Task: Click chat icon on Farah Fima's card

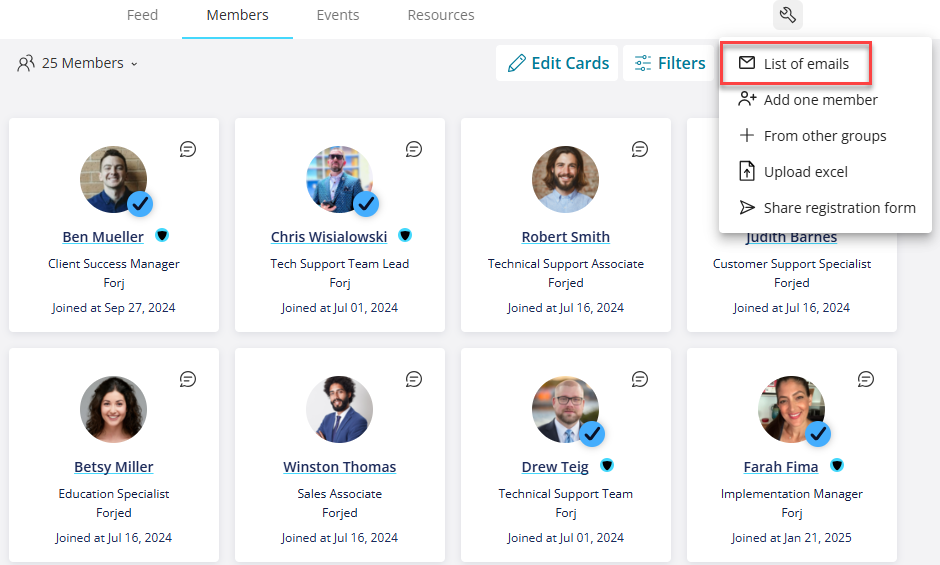Action: [866, 379]
